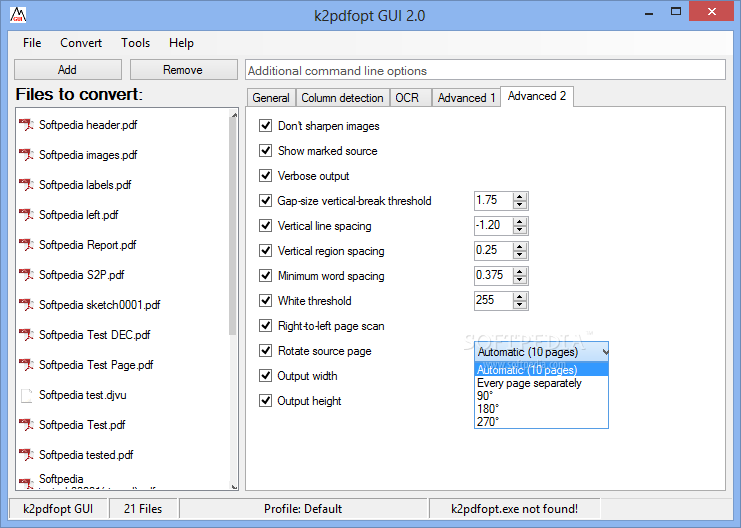This screenshot has height=528, width=741.
Task: Click the k2pdfopt.exe not found! status message
Action: point(515,509)
